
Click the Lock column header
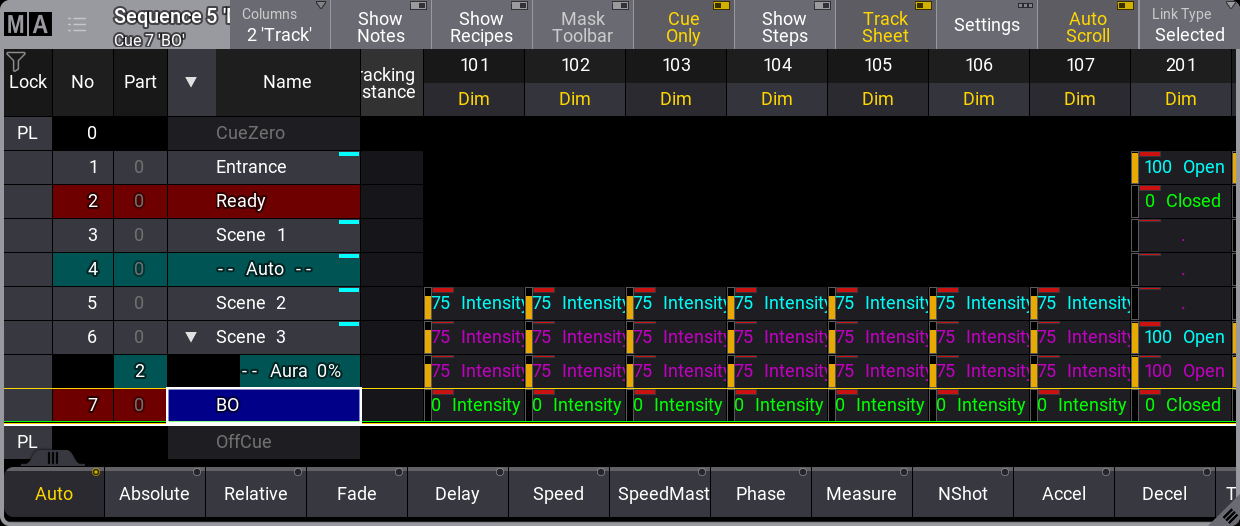pos(28,82)
